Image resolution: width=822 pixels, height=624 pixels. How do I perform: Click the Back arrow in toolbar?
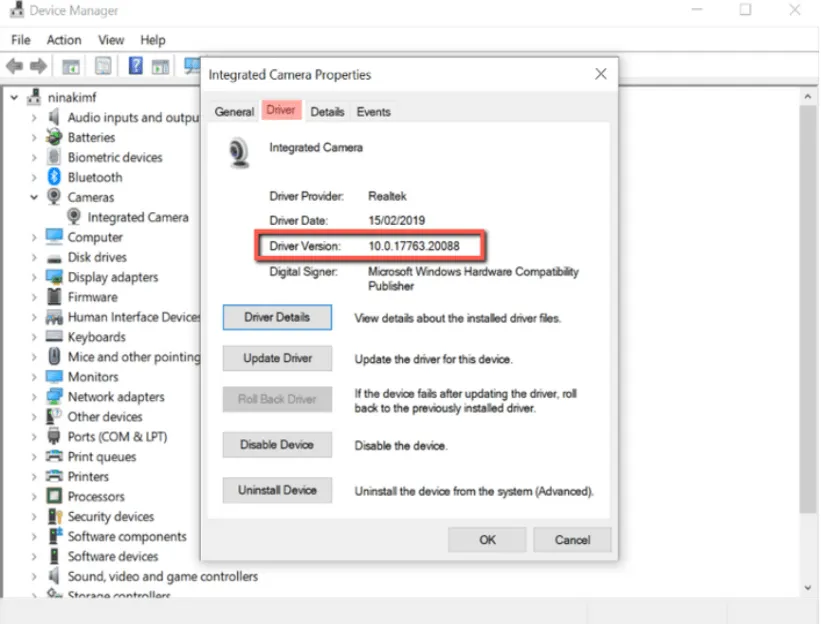15,67
